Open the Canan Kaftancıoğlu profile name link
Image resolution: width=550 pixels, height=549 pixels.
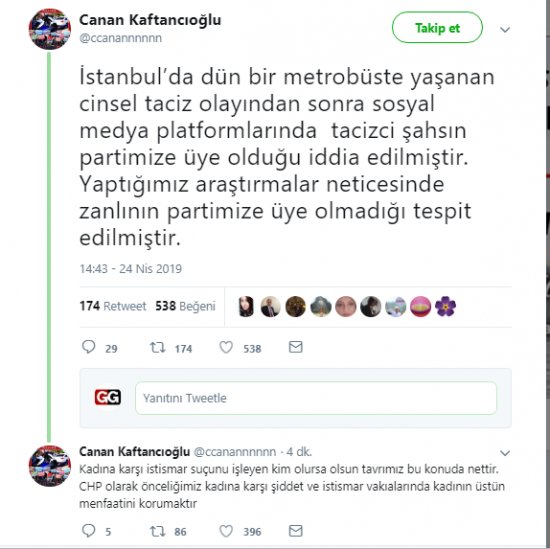[150, 20]
